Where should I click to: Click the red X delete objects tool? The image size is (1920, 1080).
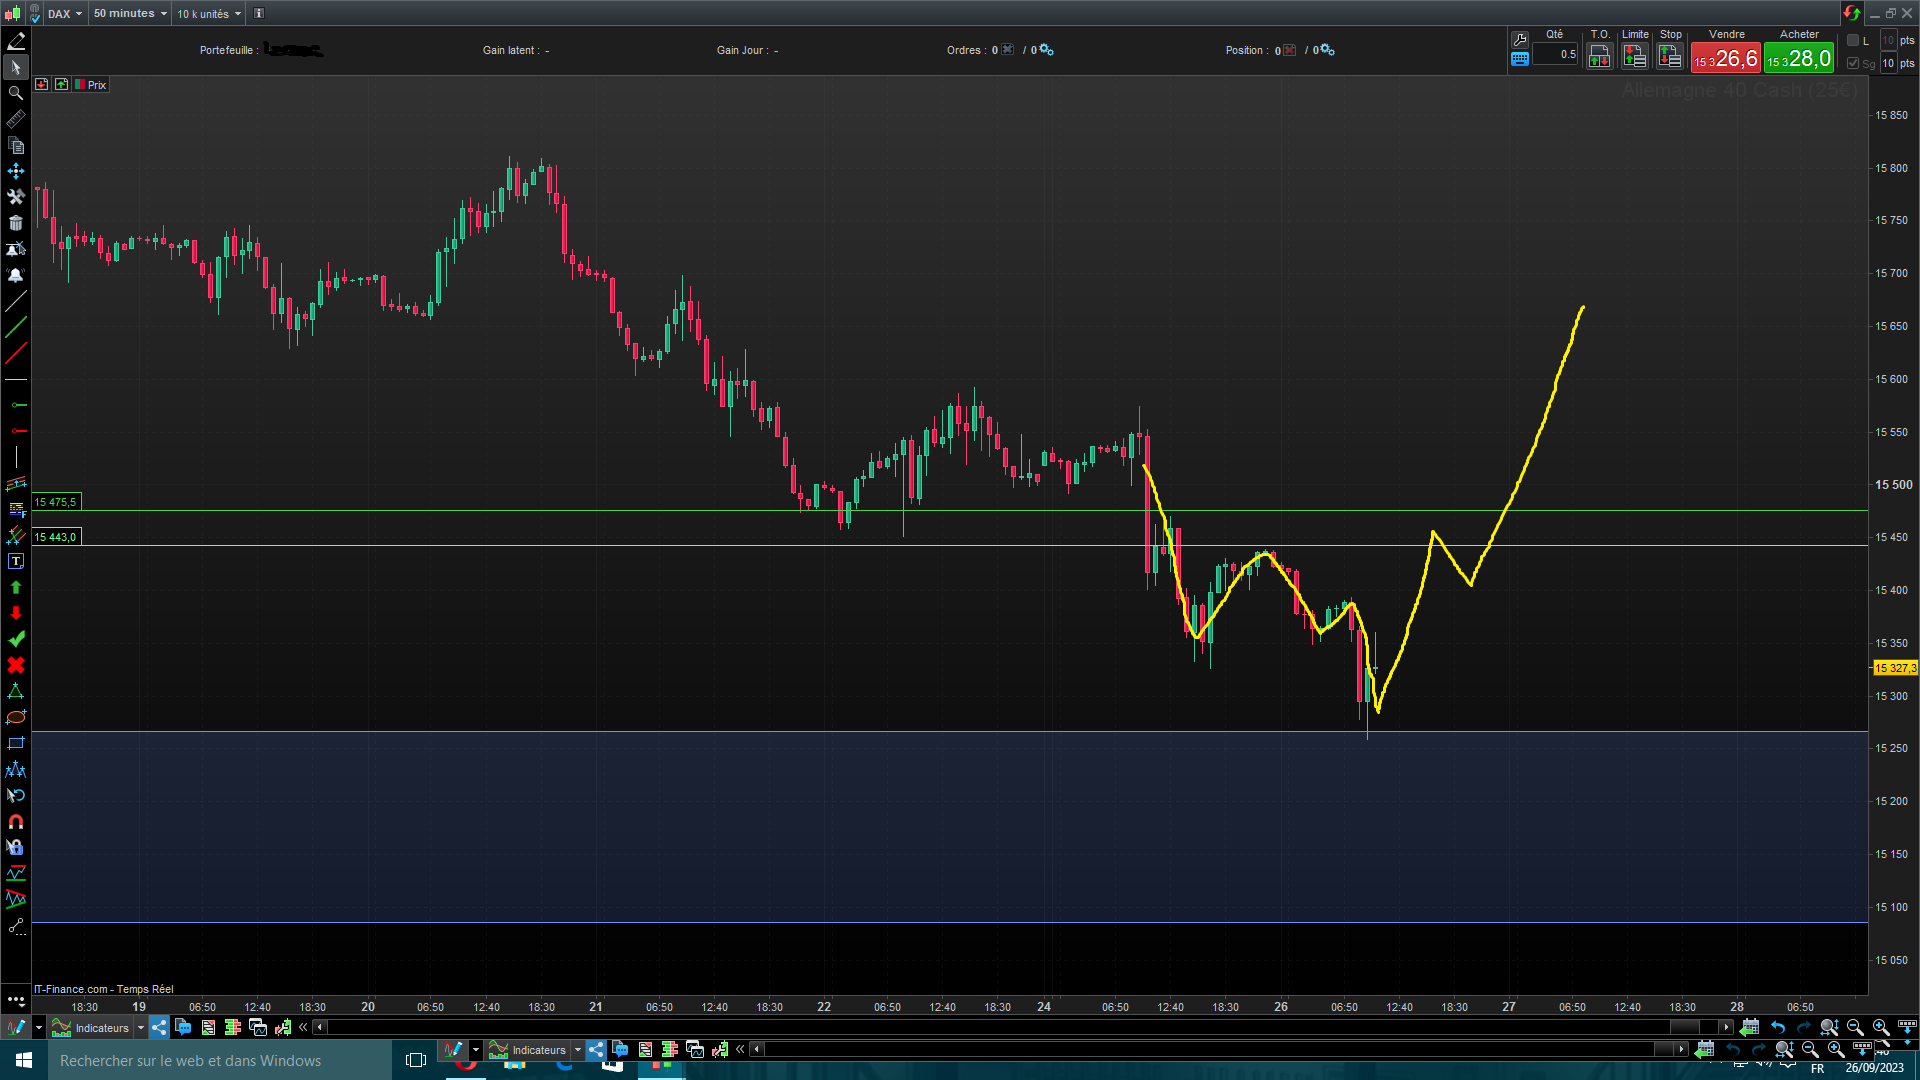pyautogui.click(x=16, y=665)
